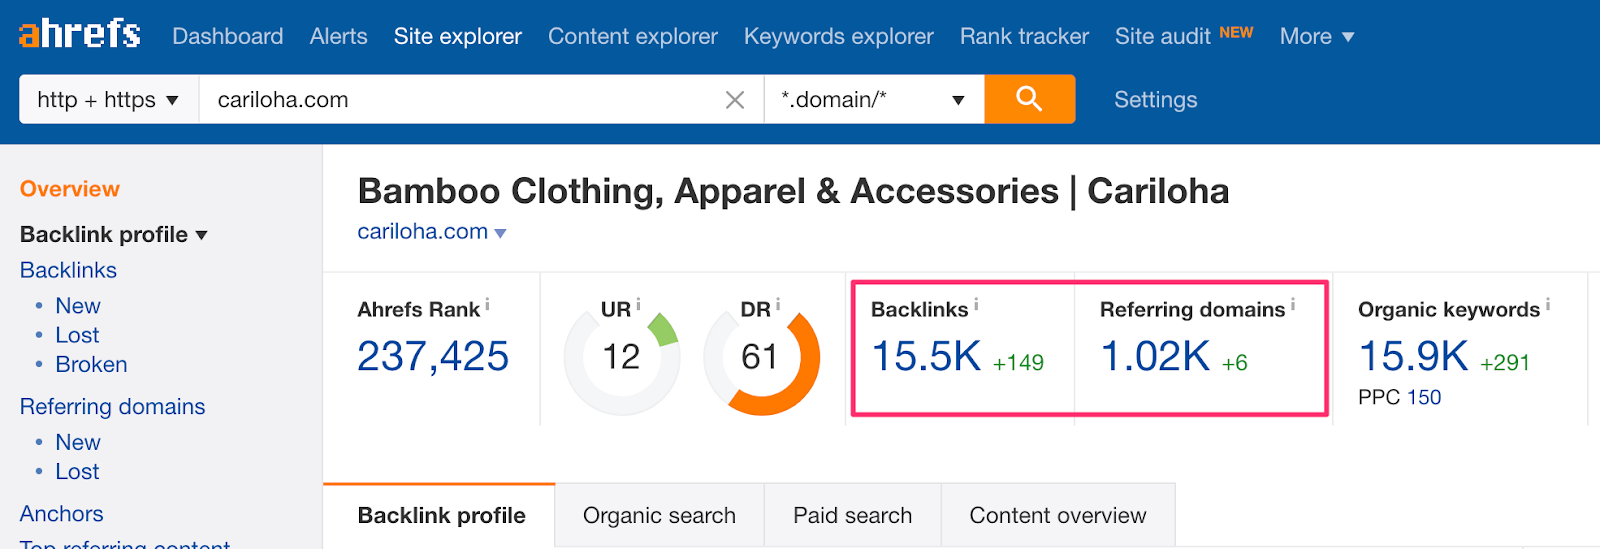Click info icon next to Backlinks label
Image resolution: width=1600 pixels, height=549 pixels.
coord(976,305)
